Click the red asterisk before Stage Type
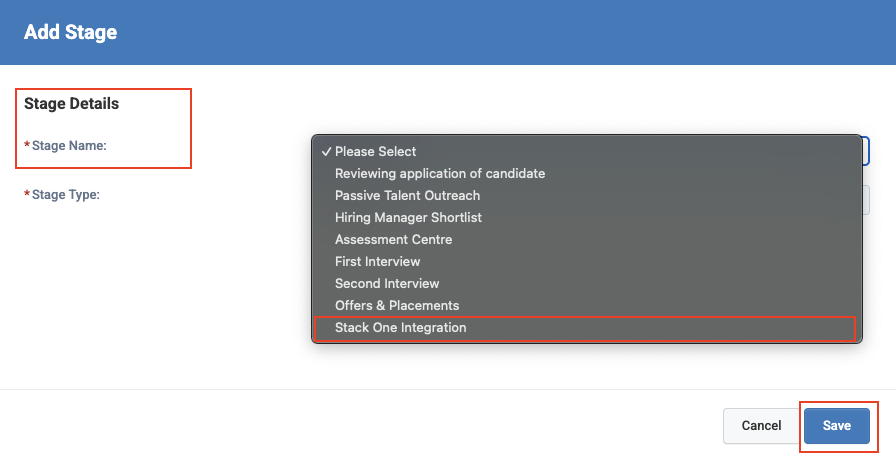This screenshot has height=459, width=896. tap(27, 195)
